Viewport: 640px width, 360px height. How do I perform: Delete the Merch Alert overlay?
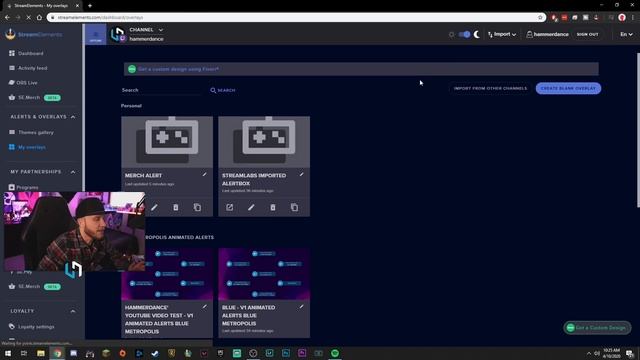click(176, 207)
